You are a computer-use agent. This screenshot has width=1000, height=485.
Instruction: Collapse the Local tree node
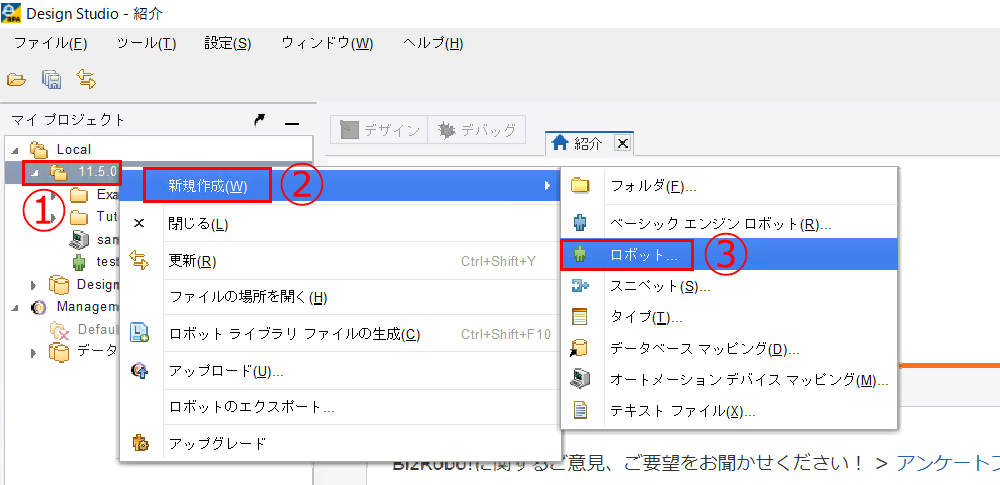pos(15,150)
